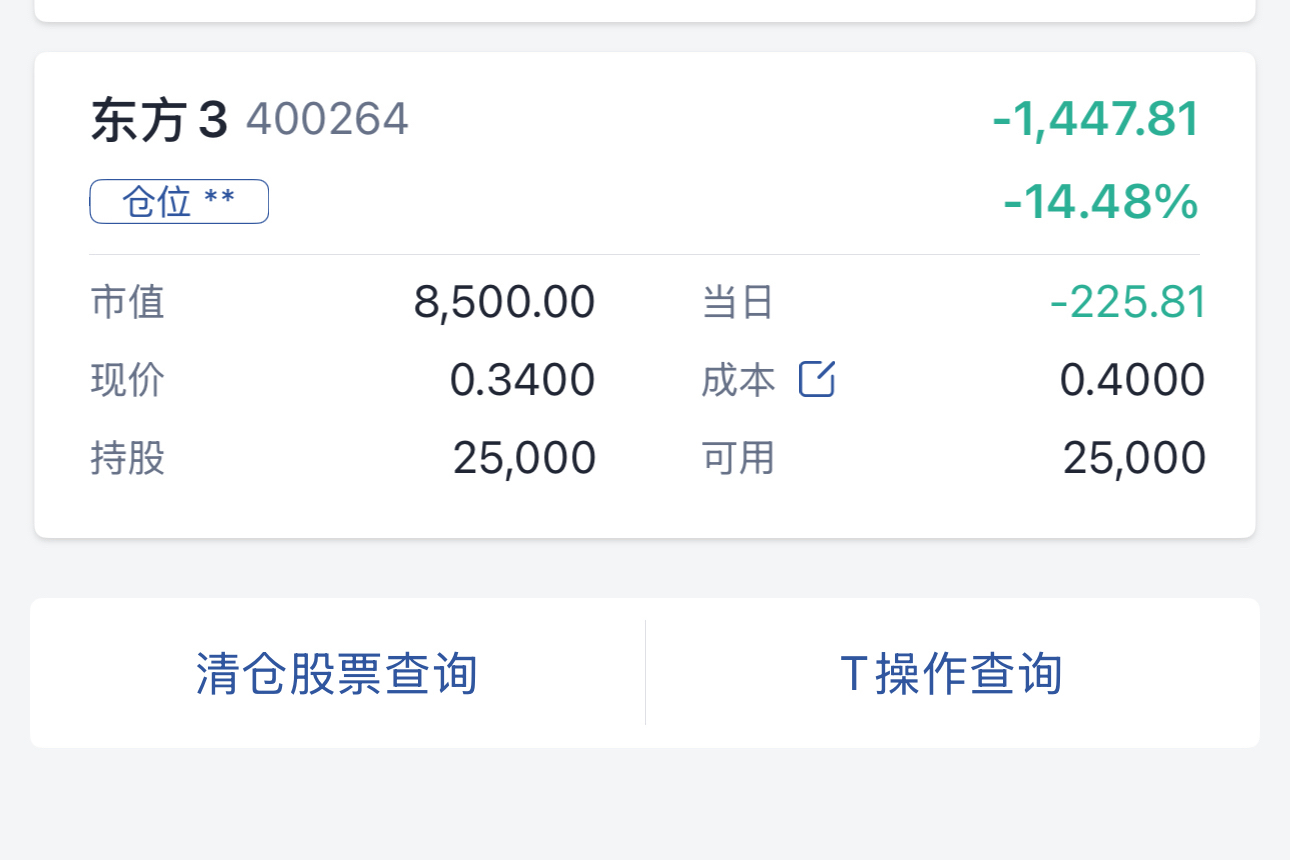Tap the 现价 value 0.3400

click(523, 380)
